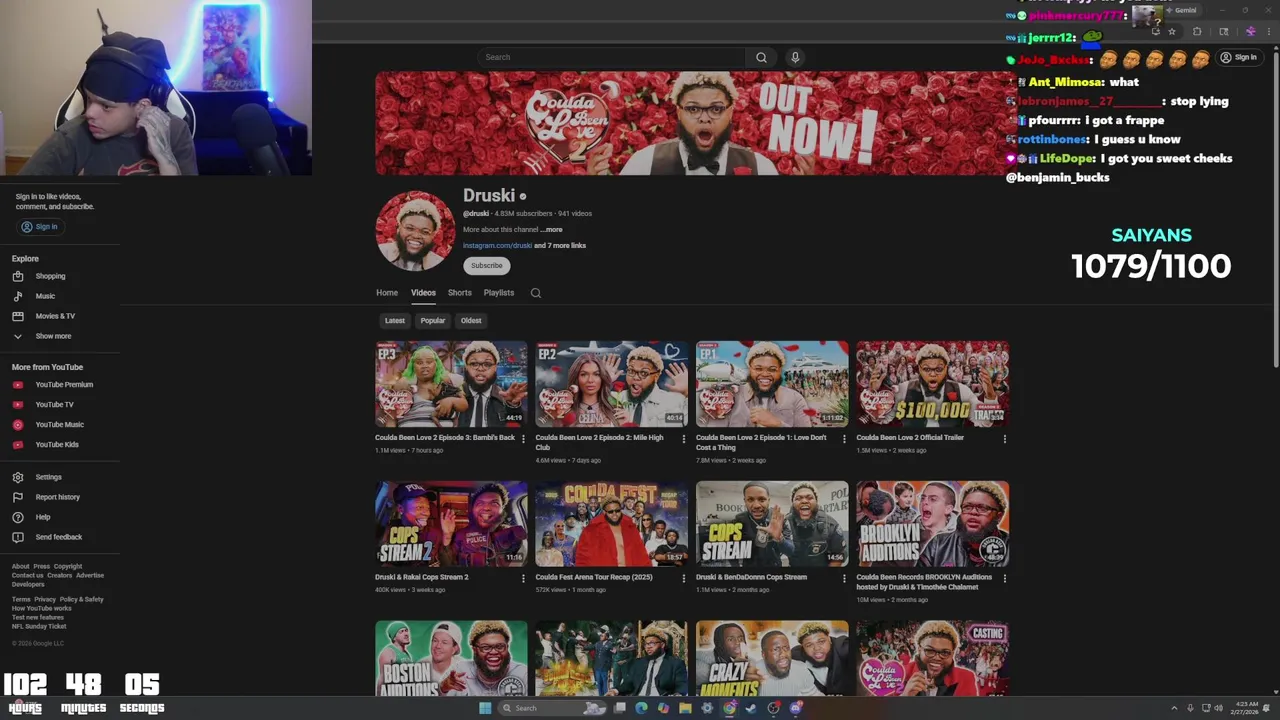Open options menu for Episode 1 video
Screen dimensions: 1280x720
(x=844, y=438)
